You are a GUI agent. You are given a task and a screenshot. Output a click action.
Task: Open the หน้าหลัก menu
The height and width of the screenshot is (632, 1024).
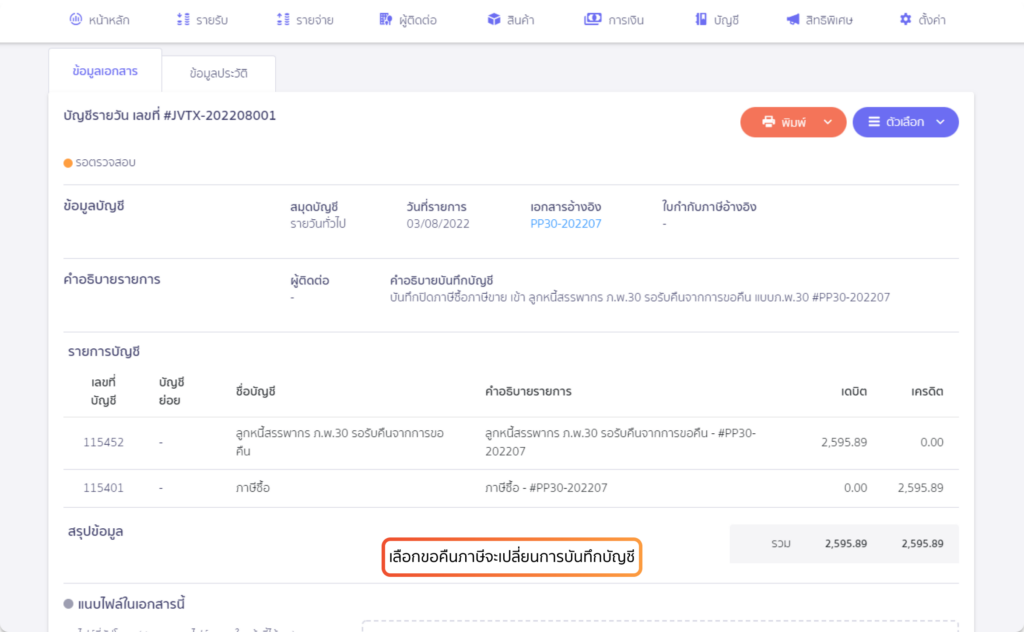pyautogui.click(x=99, y=20)
